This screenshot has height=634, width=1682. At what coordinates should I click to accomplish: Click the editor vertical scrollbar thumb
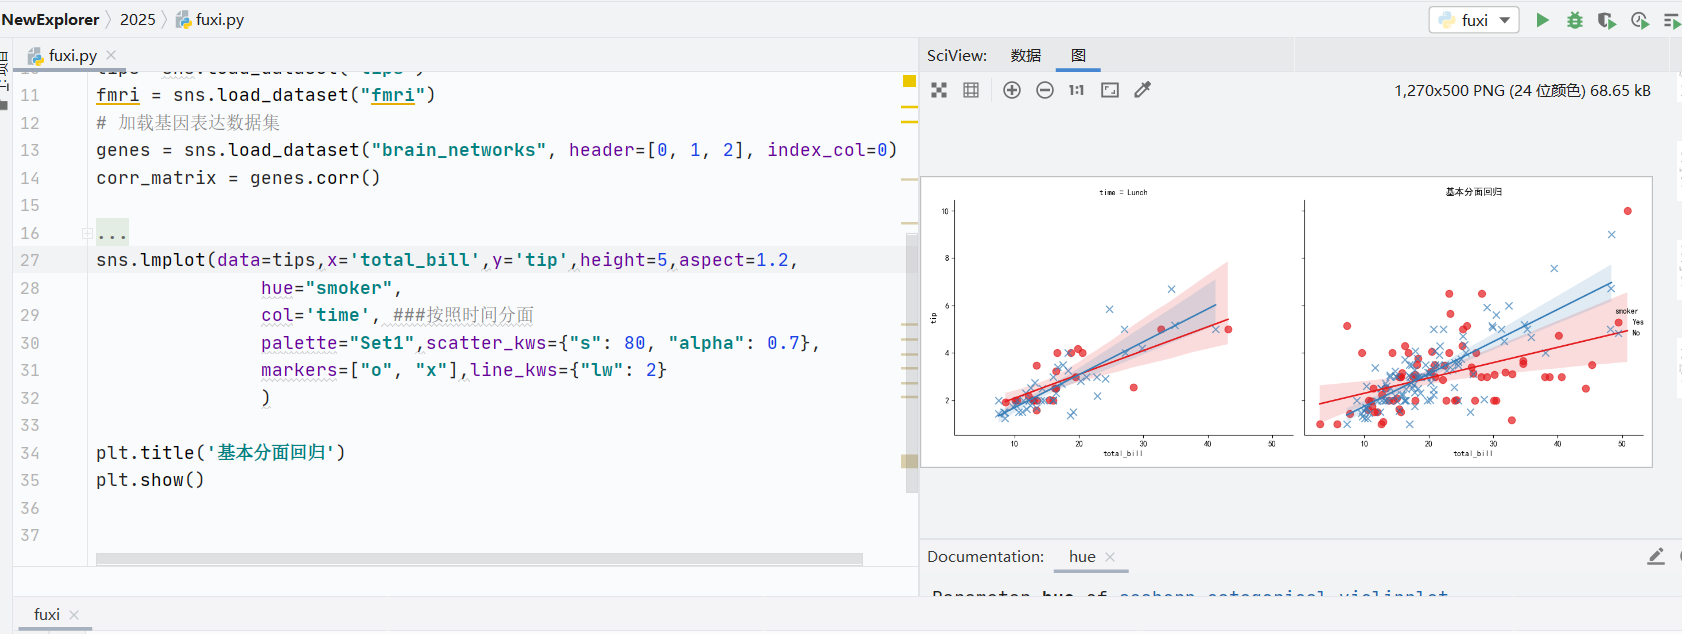point(911,362)
